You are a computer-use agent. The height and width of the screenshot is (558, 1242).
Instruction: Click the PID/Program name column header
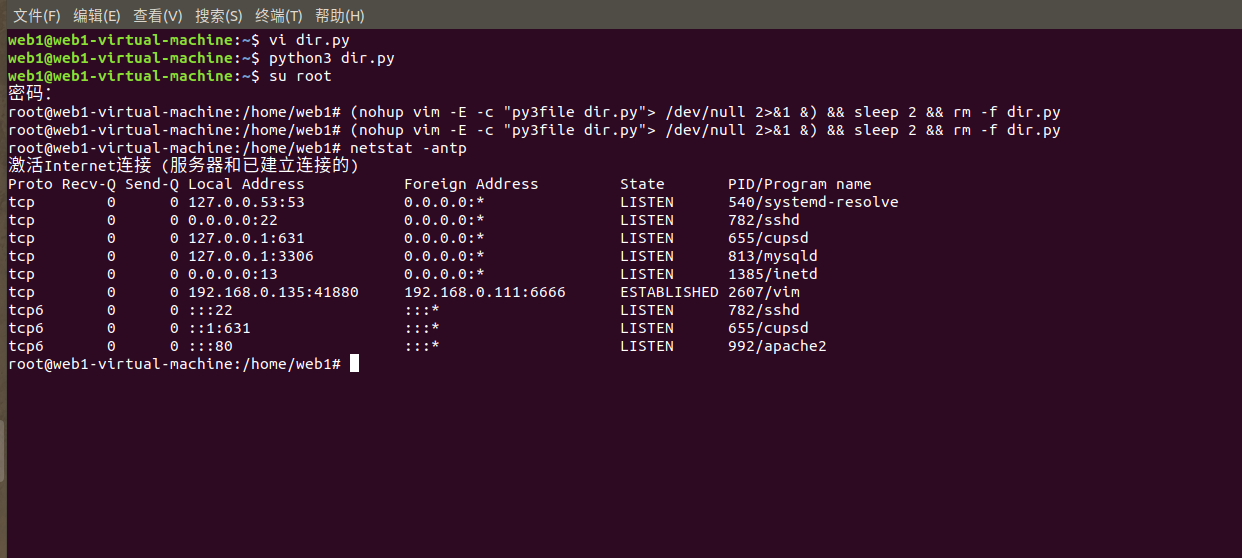coord(799,184)
